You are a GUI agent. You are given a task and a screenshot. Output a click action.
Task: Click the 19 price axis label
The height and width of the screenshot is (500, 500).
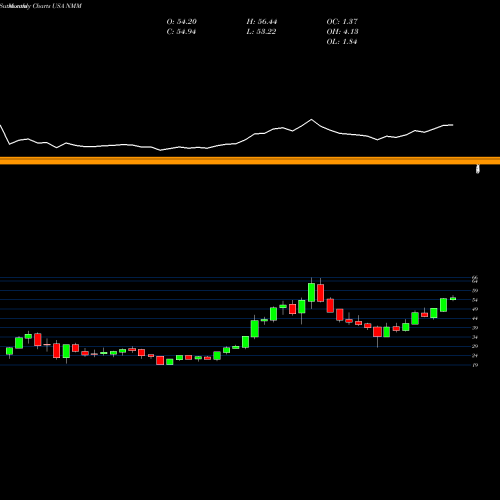point(475,365)
